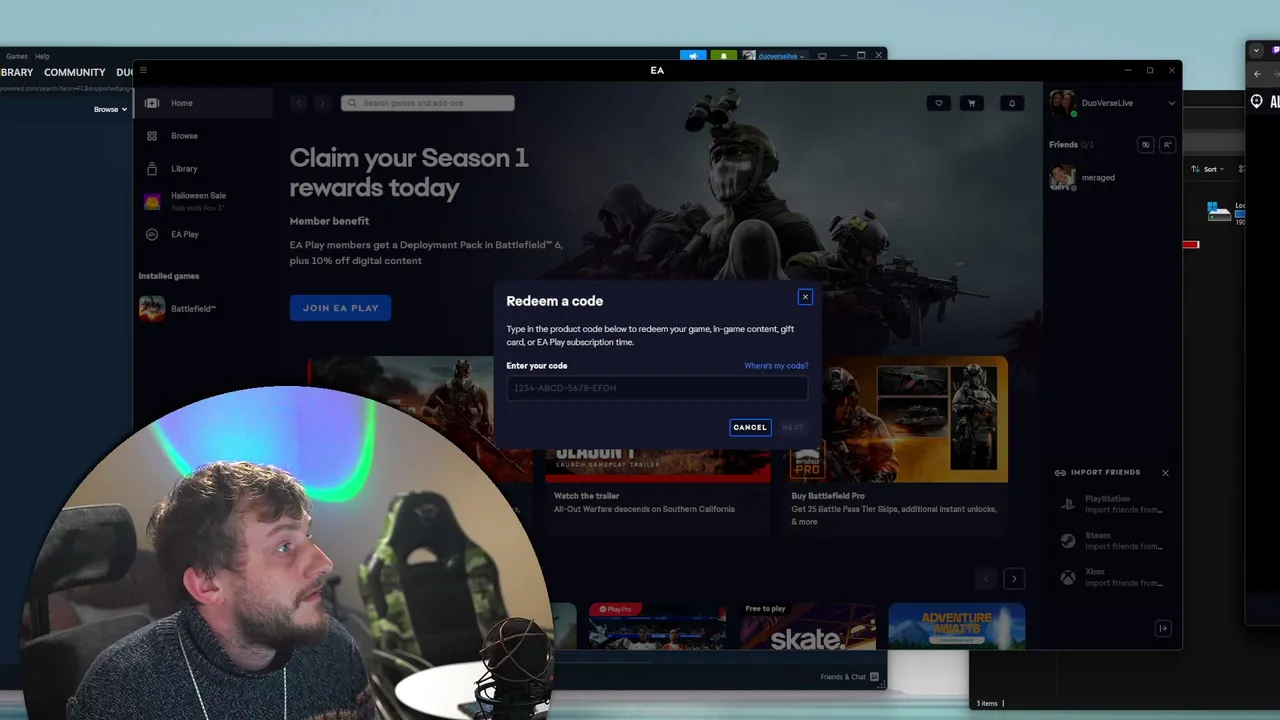Click the add friend icon
The image size is (1280, 720).
click(x=1167, y=145)
